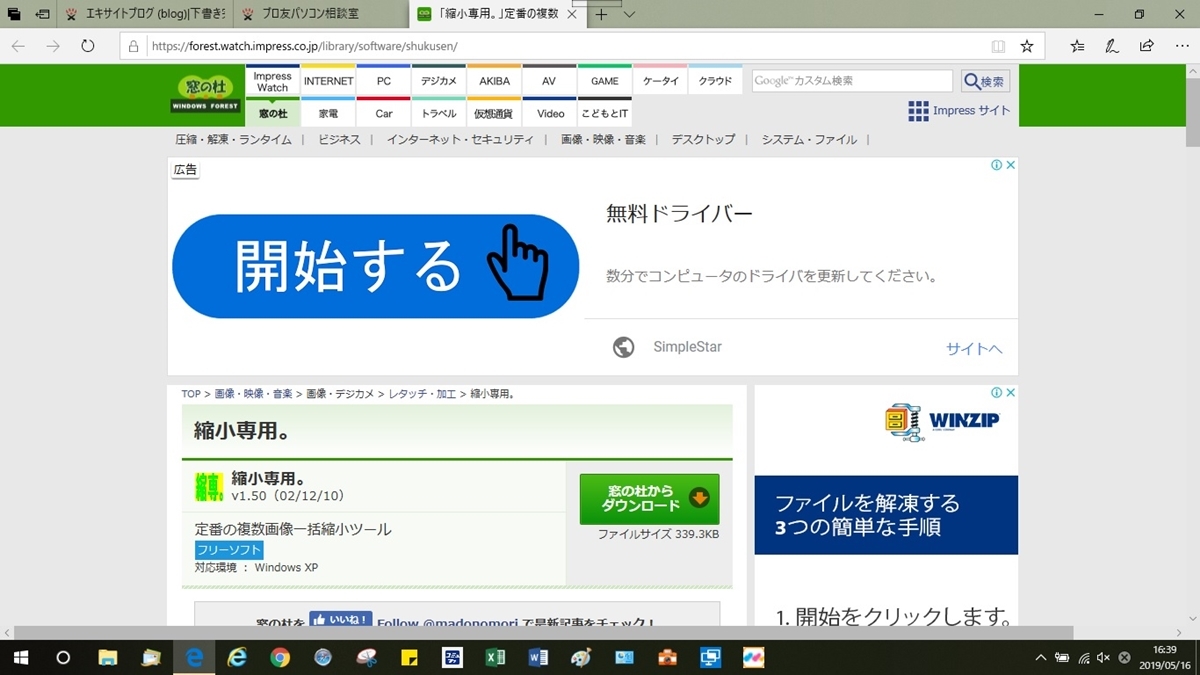Open the 家電 menu item

[328, 113]
